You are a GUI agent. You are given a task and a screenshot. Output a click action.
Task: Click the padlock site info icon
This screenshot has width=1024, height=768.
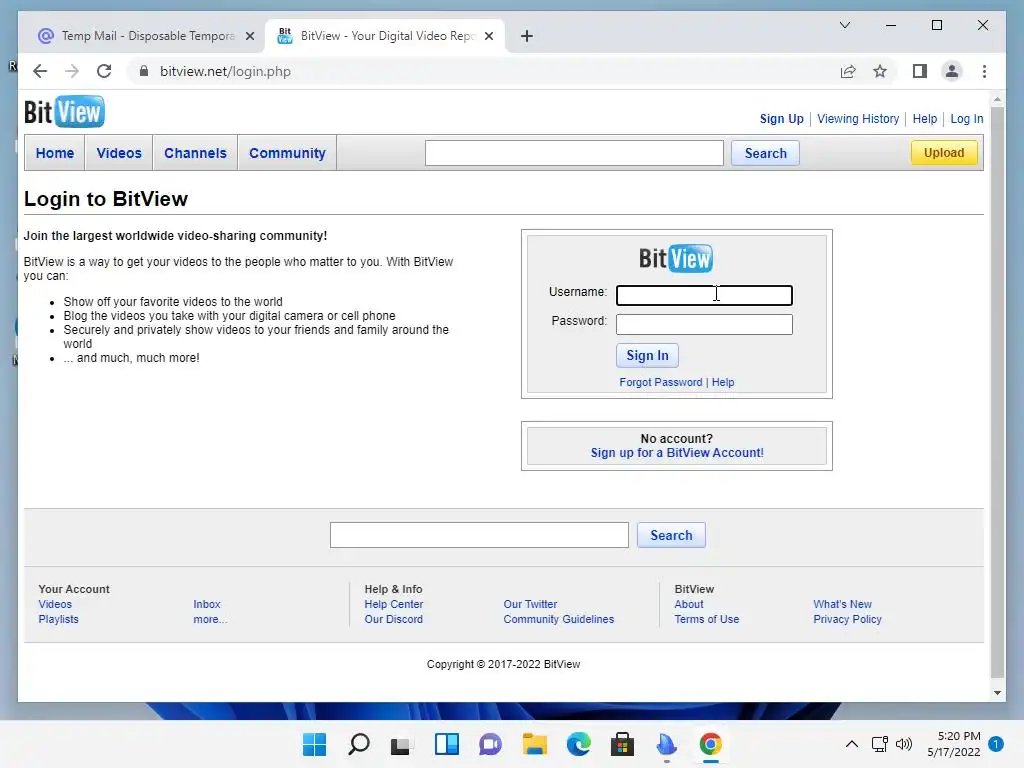click(x=144, y=71)
